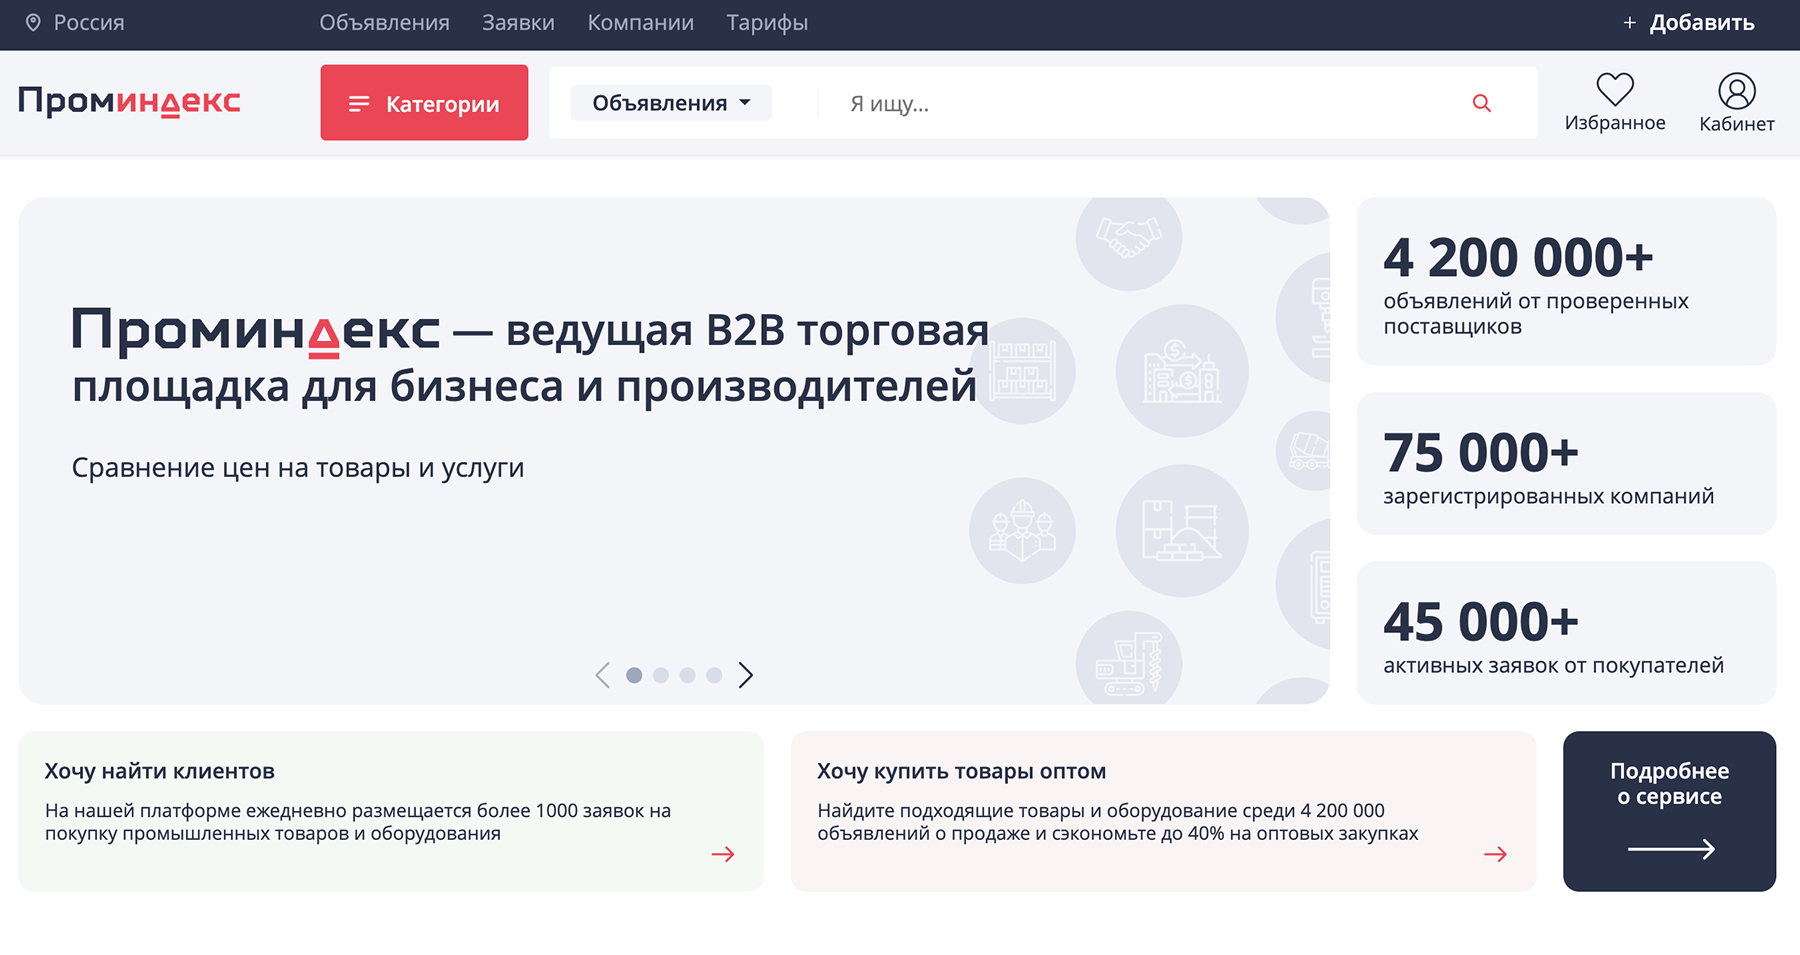Focus the Я ищу search field

pos(1140,104)
